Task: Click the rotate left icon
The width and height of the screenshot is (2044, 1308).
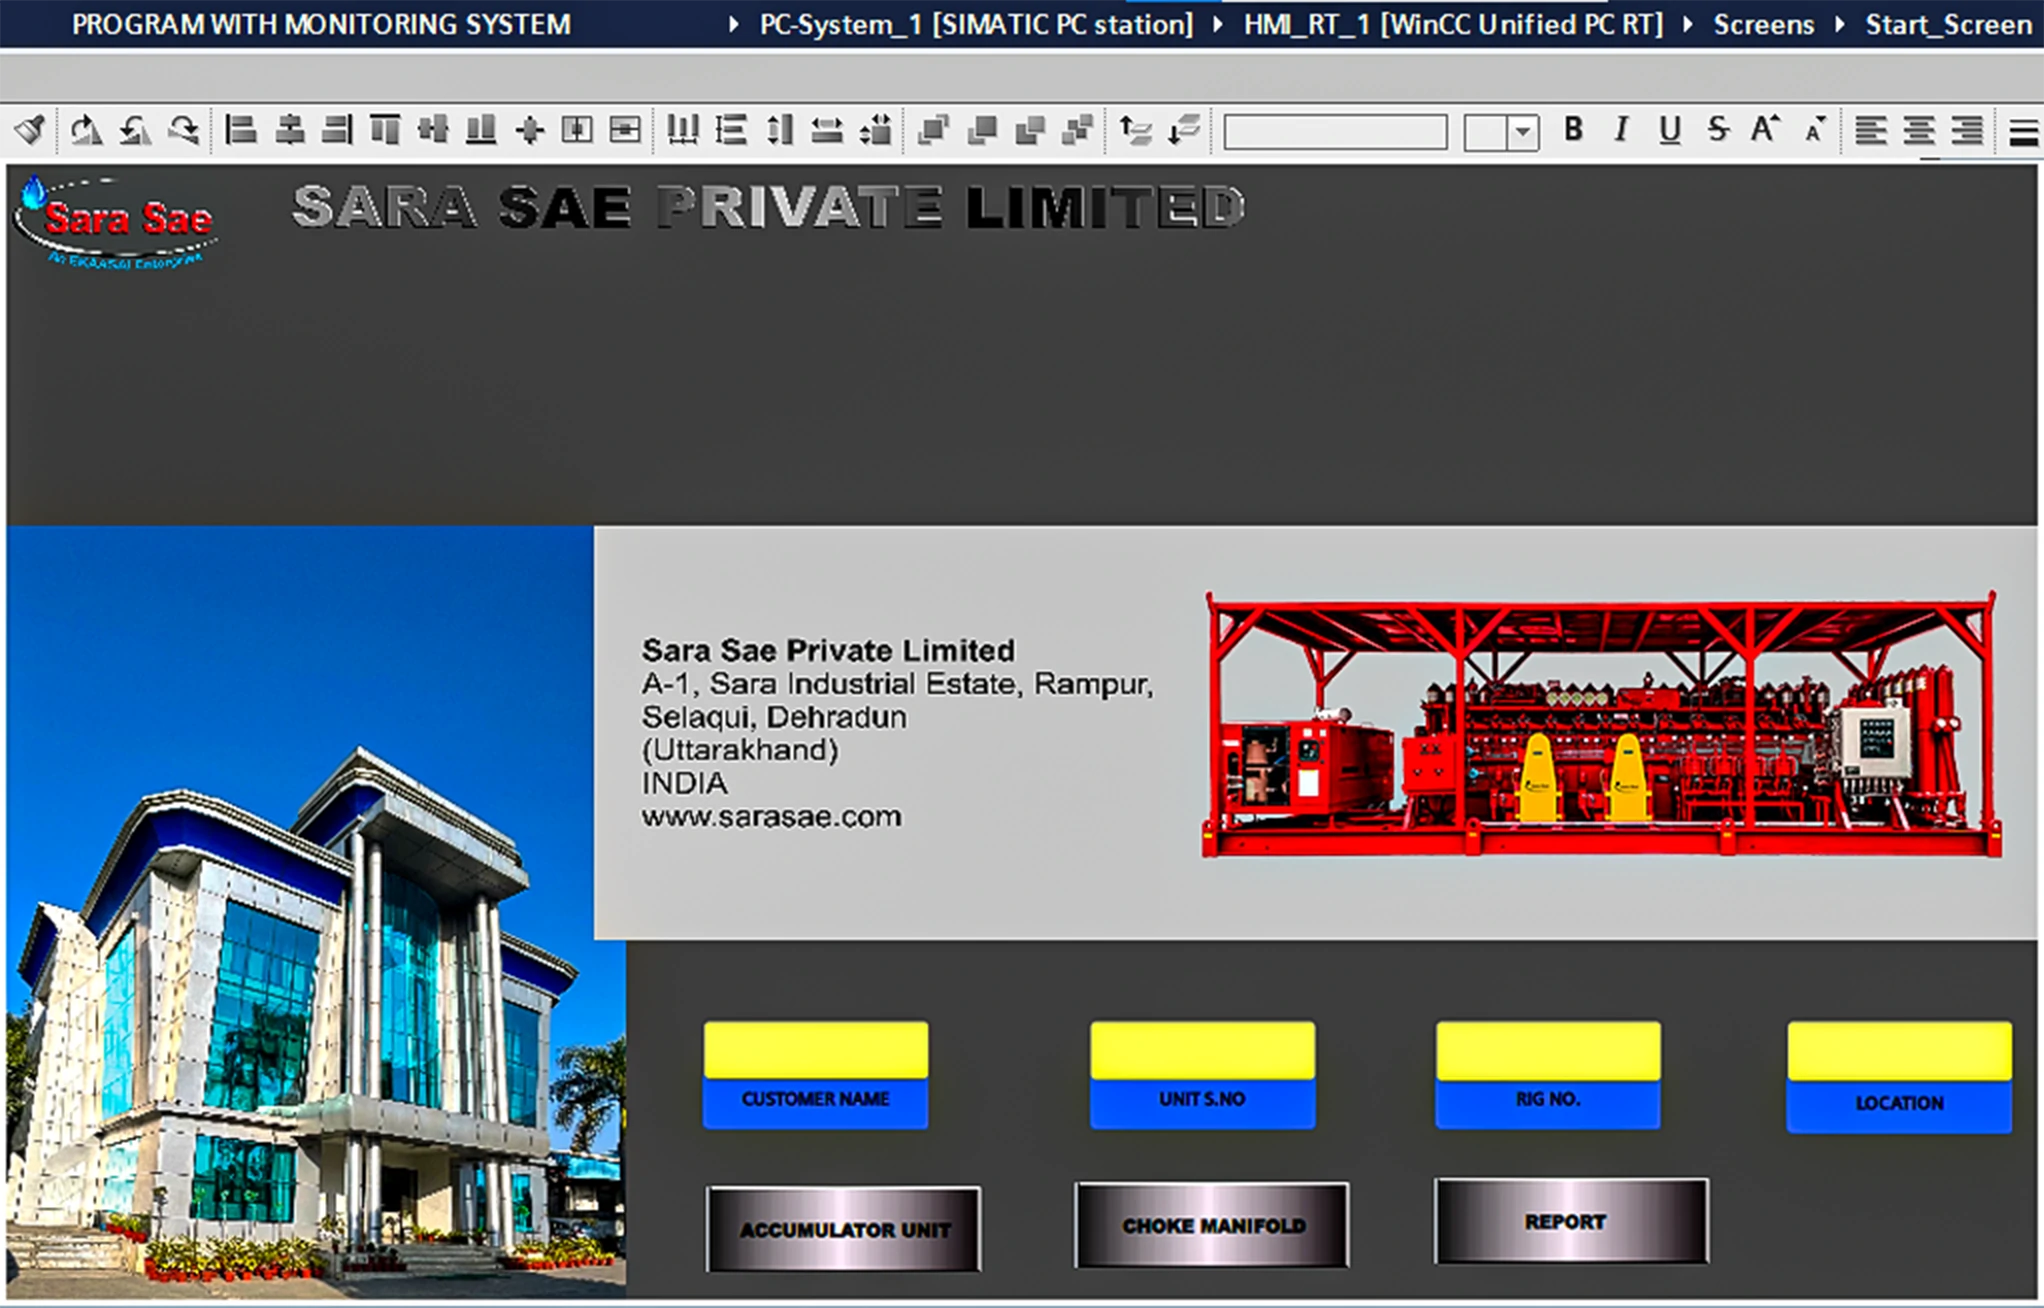Action: pos(135,130)
